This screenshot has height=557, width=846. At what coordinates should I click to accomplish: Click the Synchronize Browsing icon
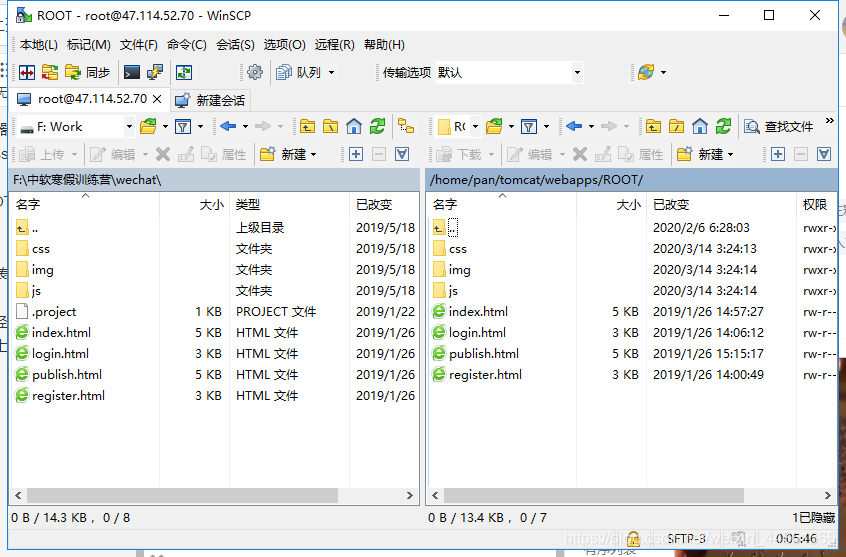click(50, 72)
